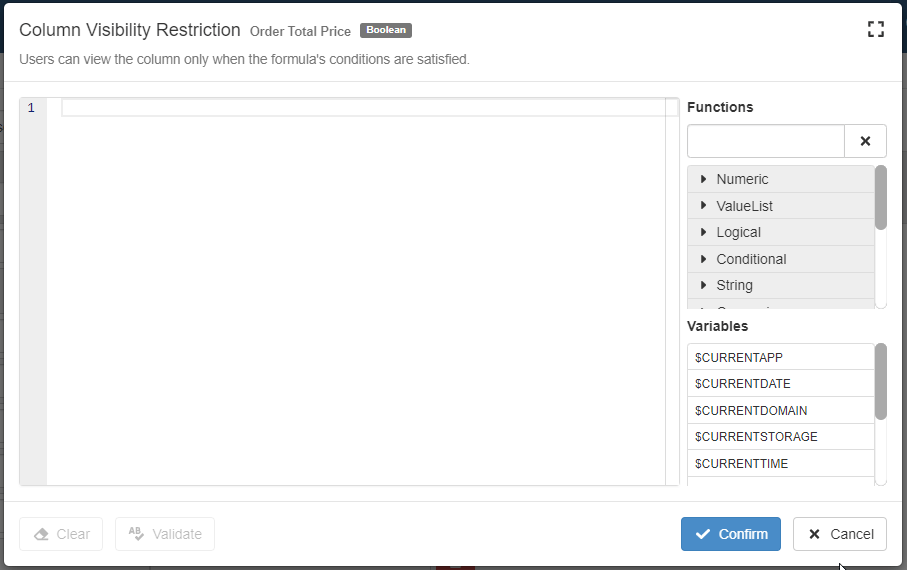This screenshot has width=907, height=570.
Task: Click the Clear eraser button
Action: (61, 534)
